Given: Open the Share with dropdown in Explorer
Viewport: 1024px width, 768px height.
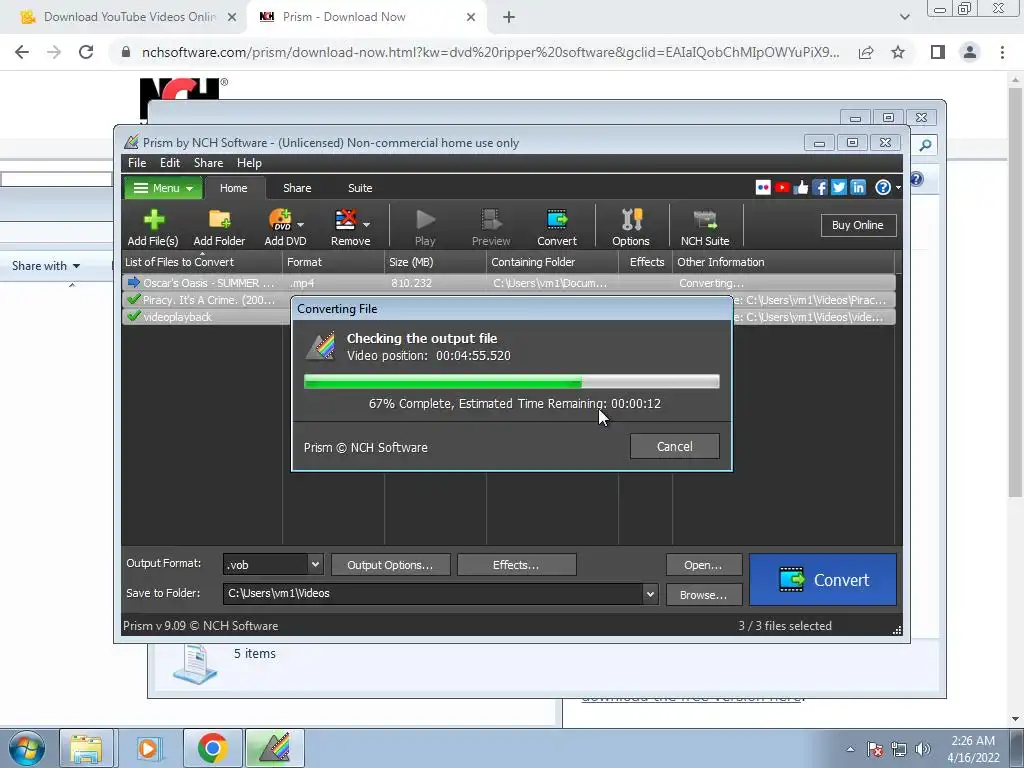Looking at the screenshot, I should (46, 266).
